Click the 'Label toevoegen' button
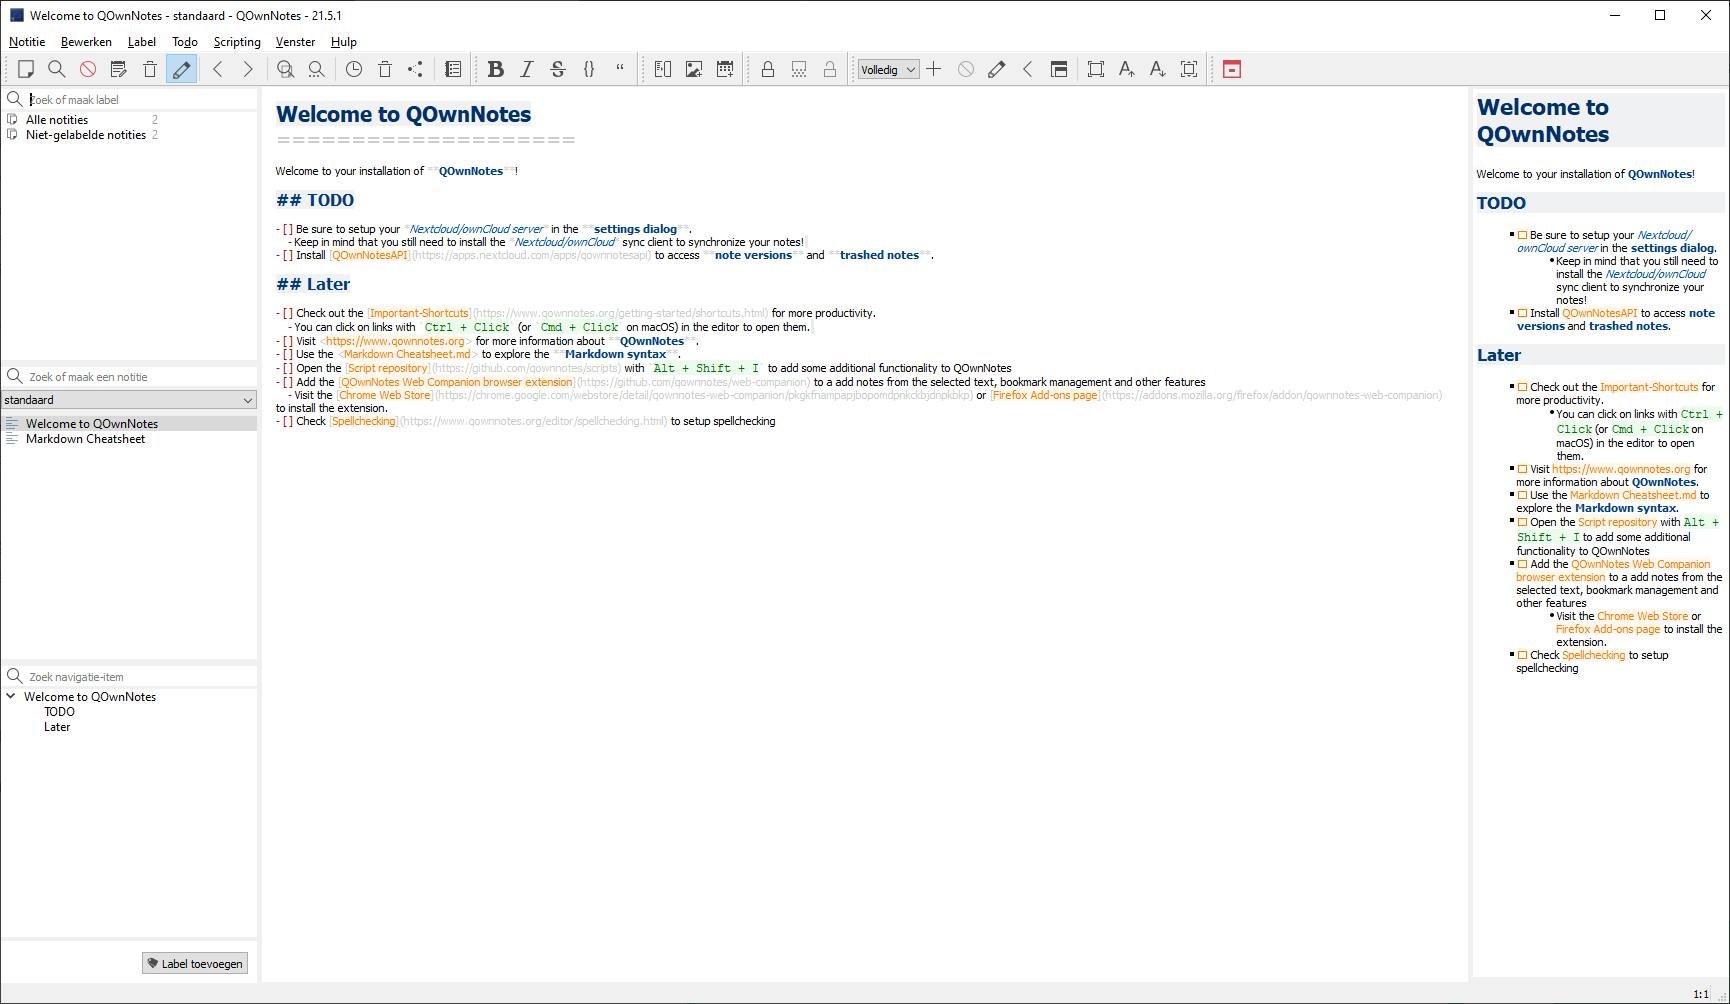 click(x=195, y=964)
